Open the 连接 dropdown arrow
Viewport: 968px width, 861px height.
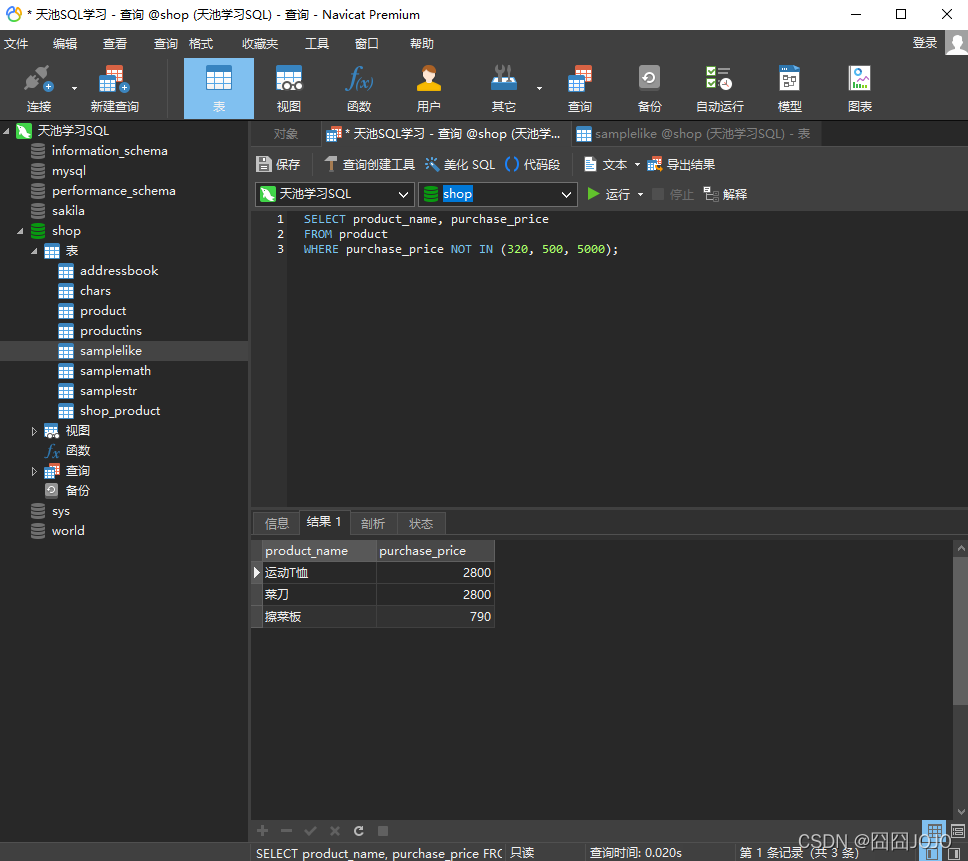click(x=74, y=88)
